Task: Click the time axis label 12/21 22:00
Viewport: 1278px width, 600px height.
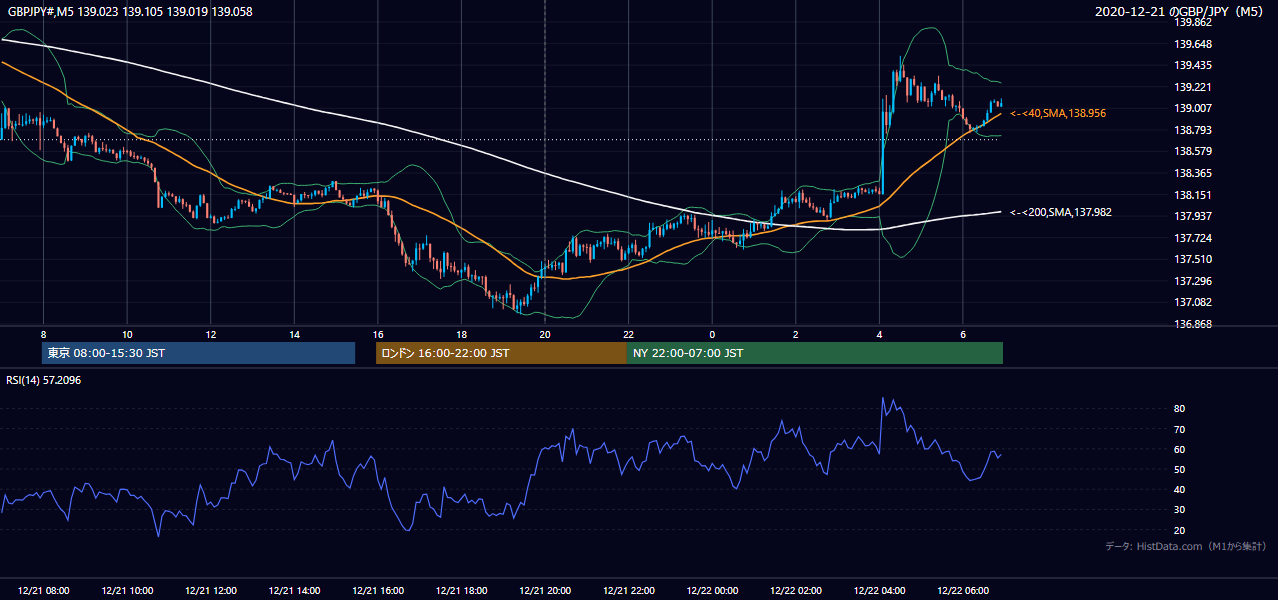Action: [x=628, y=591]
